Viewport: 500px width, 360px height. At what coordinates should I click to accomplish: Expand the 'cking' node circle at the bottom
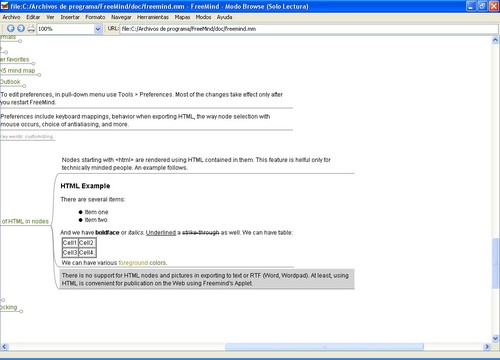click(x=21, y=311)
